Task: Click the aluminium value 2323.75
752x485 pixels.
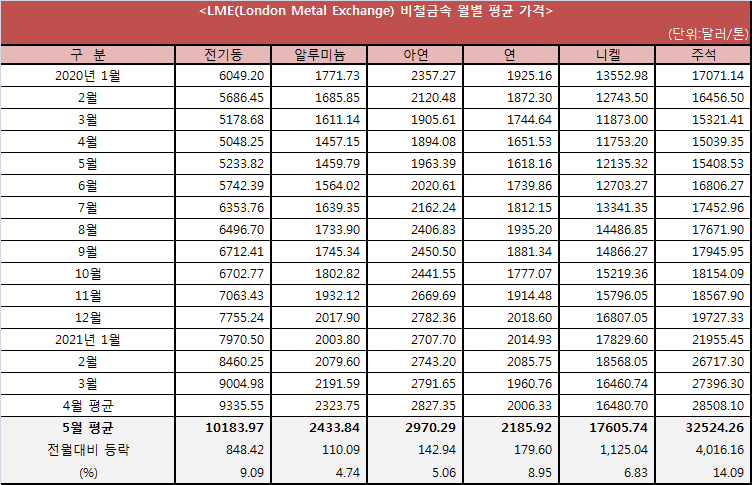Action: point(337,406)
